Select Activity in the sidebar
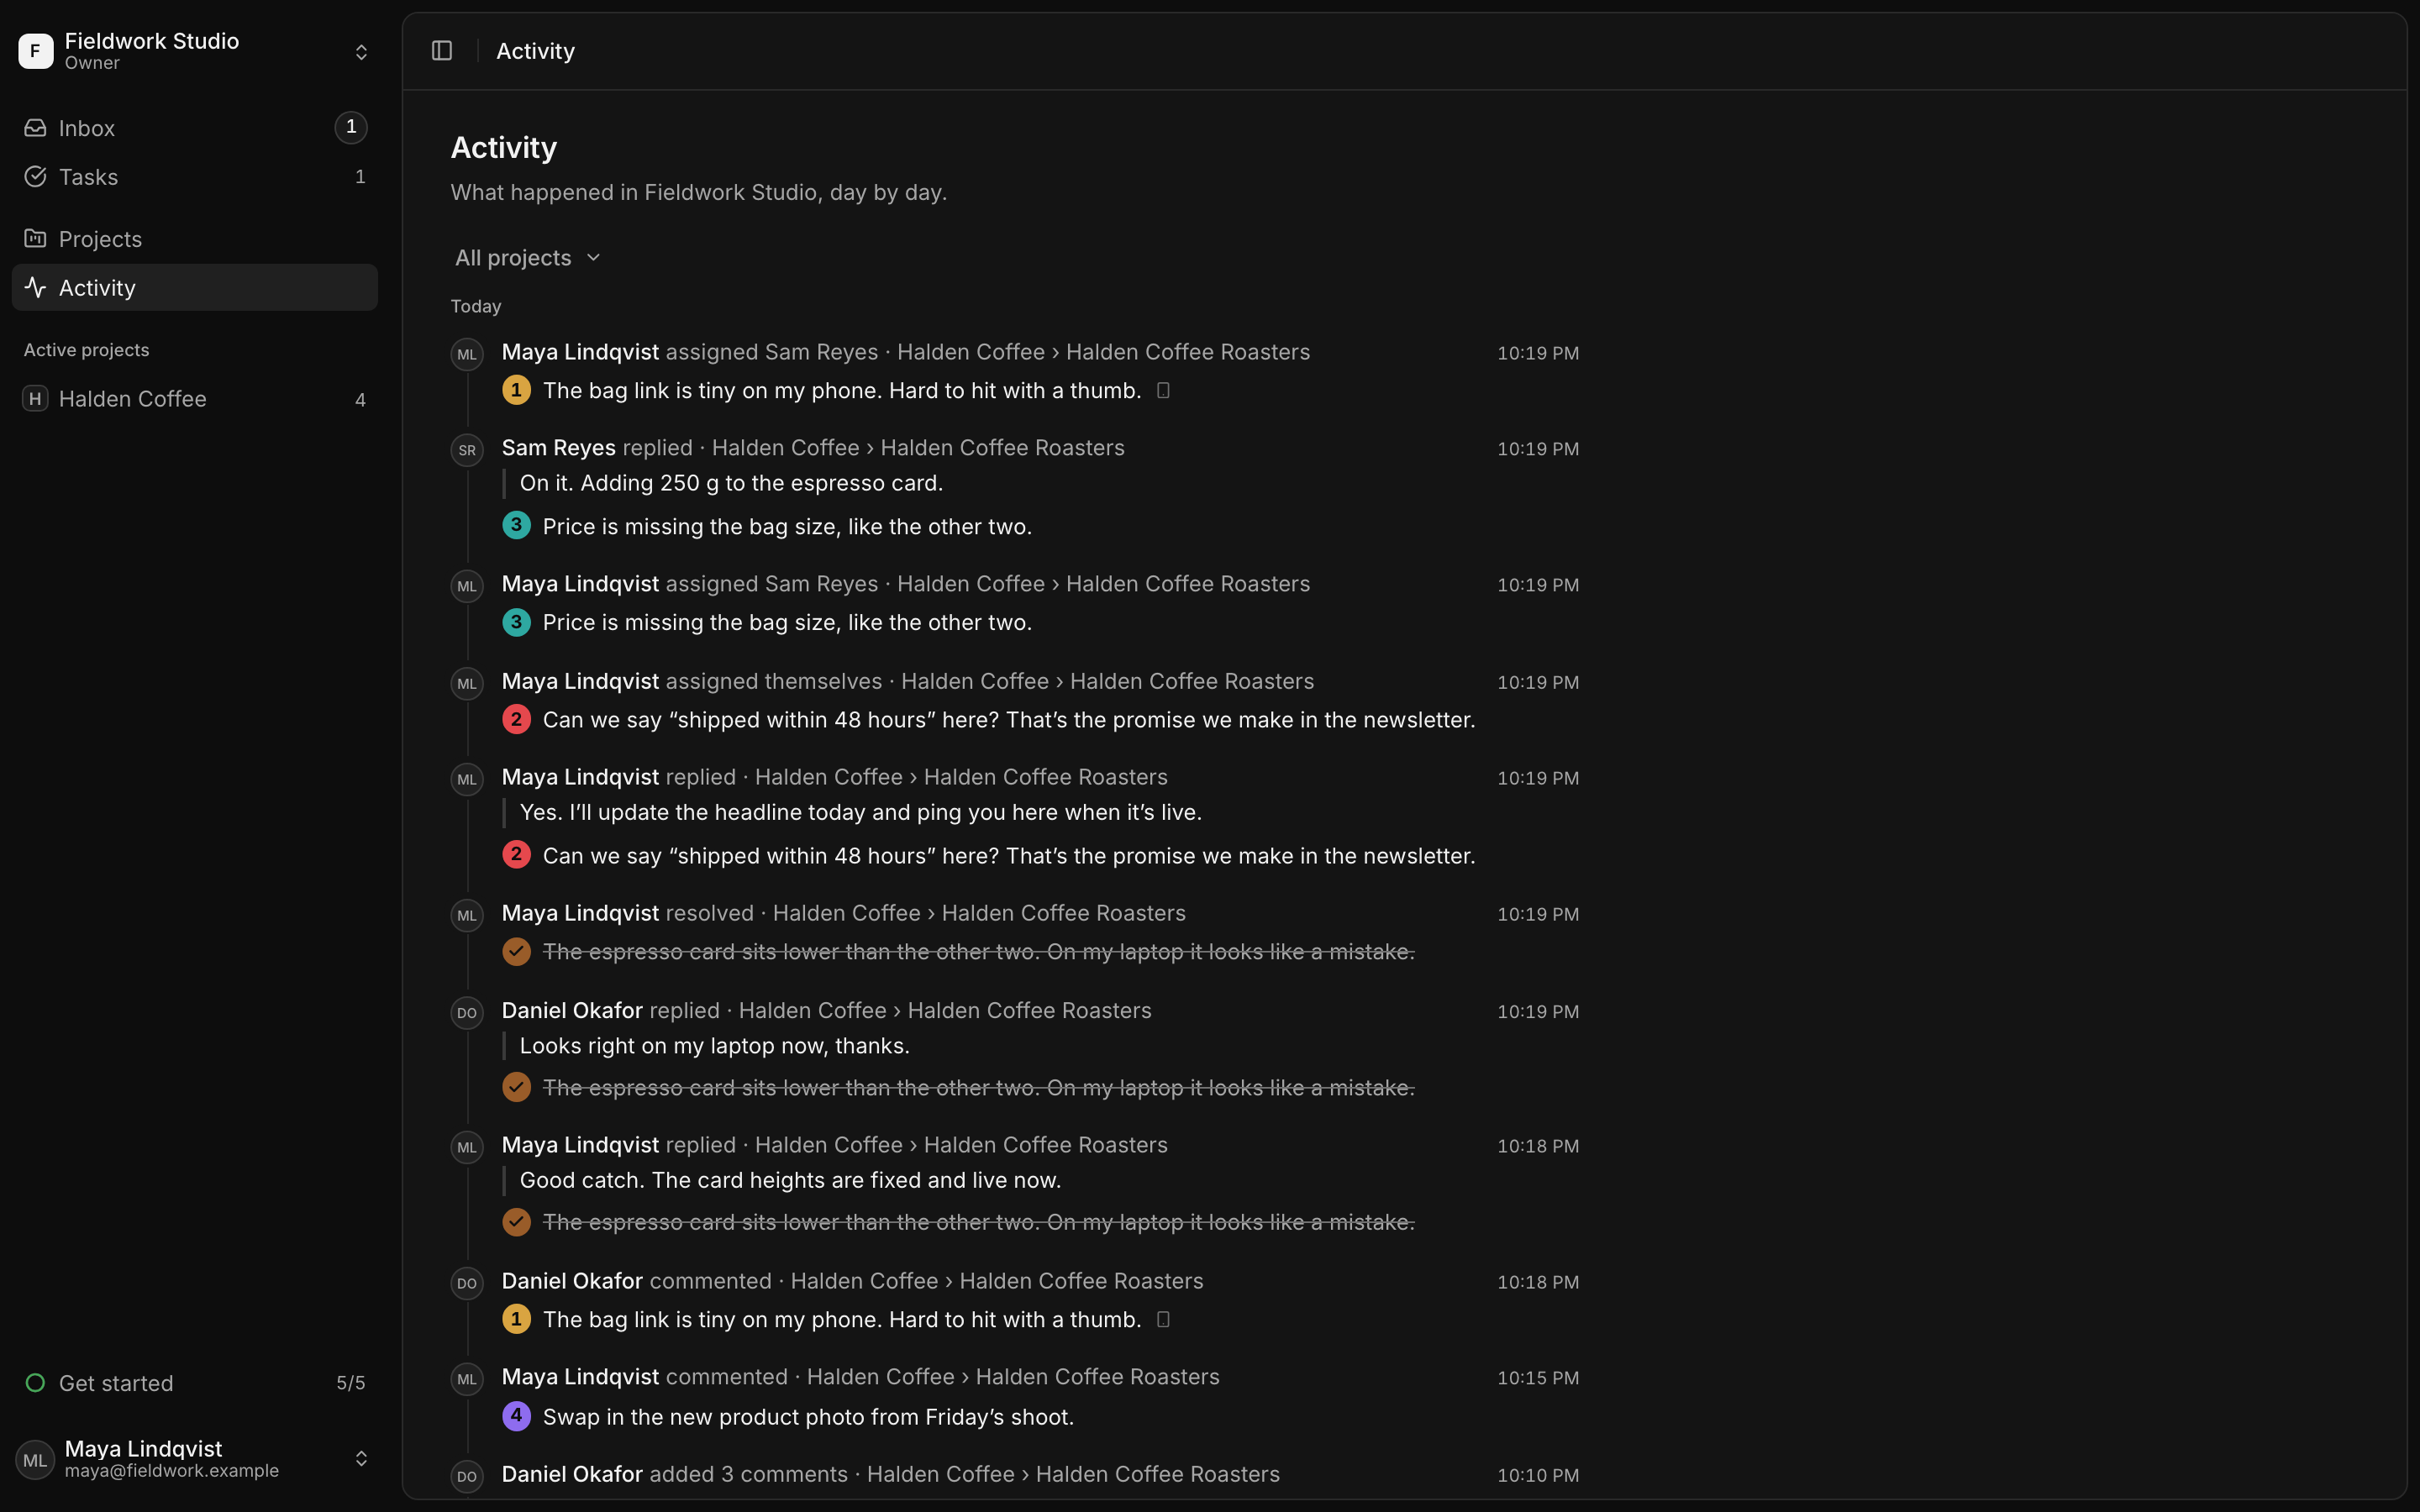Screen dimensions: 2420x1512 (x=195, y=288)
